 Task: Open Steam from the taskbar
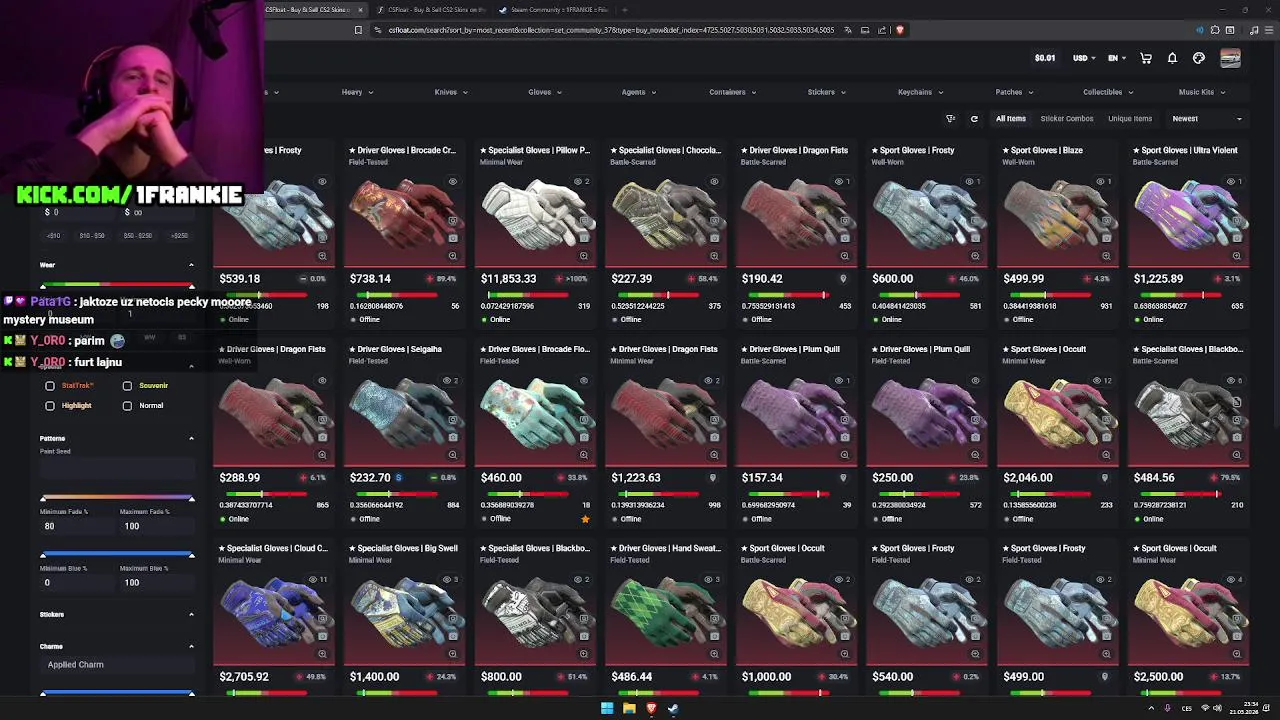673,709
